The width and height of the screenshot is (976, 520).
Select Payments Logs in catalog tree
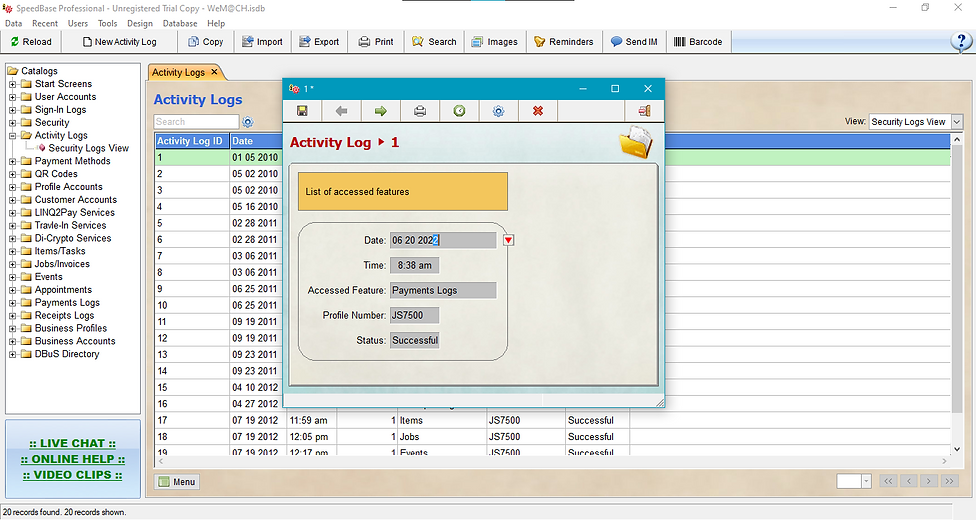tap(67, 303)
